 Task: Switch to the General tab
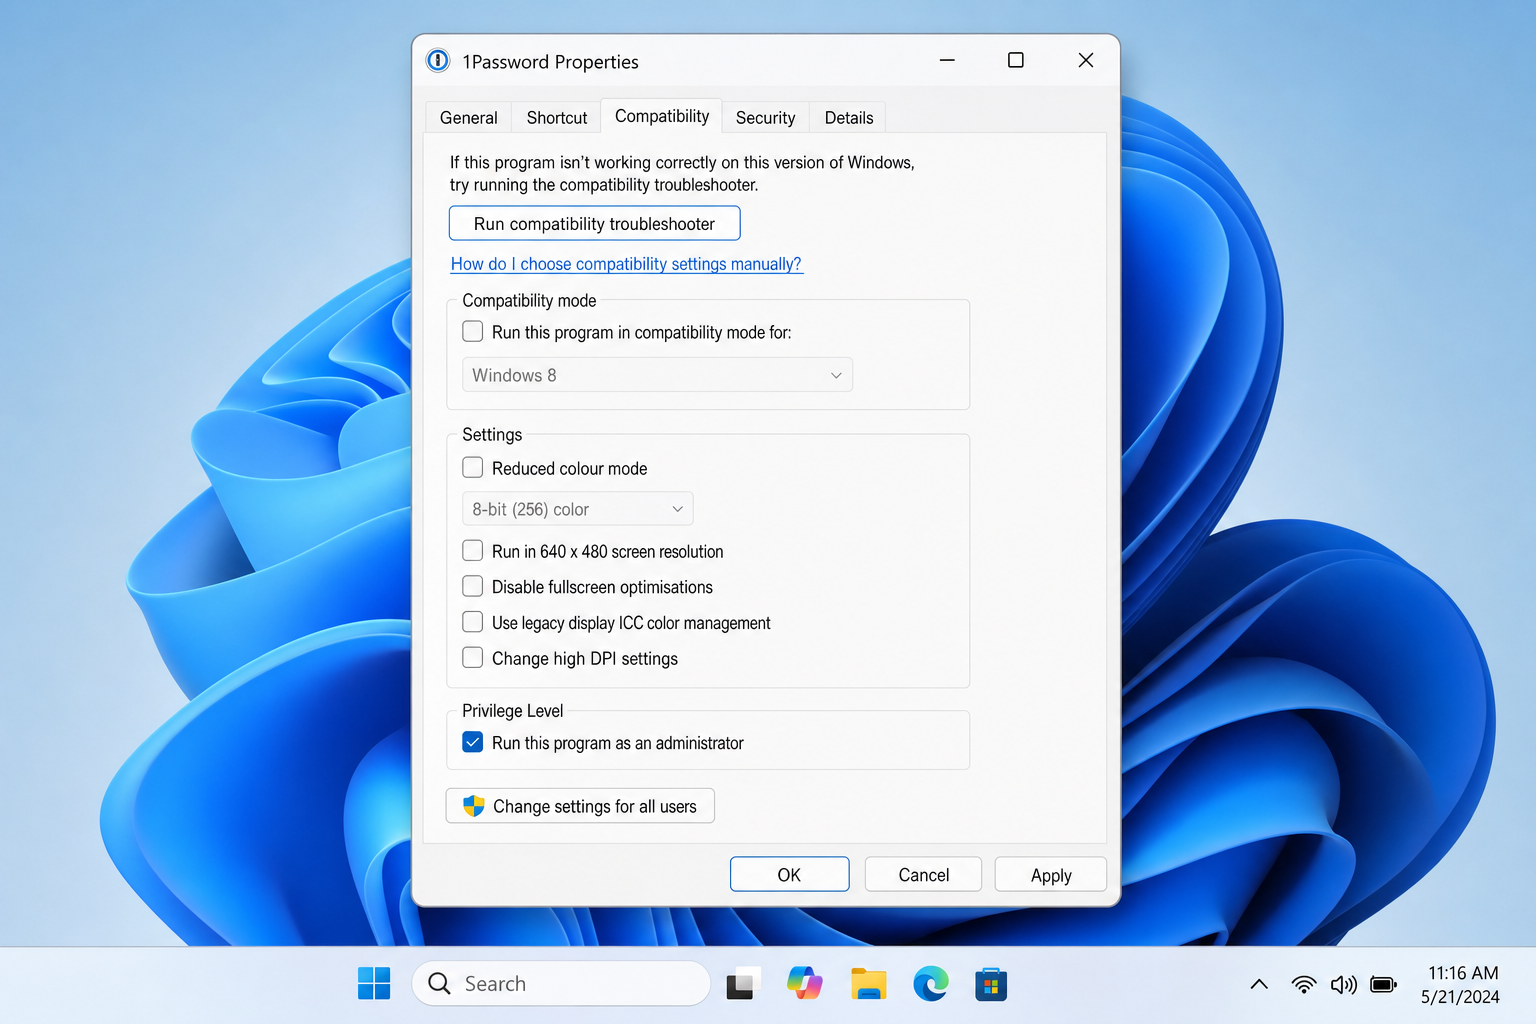click(x=469, y=118)
